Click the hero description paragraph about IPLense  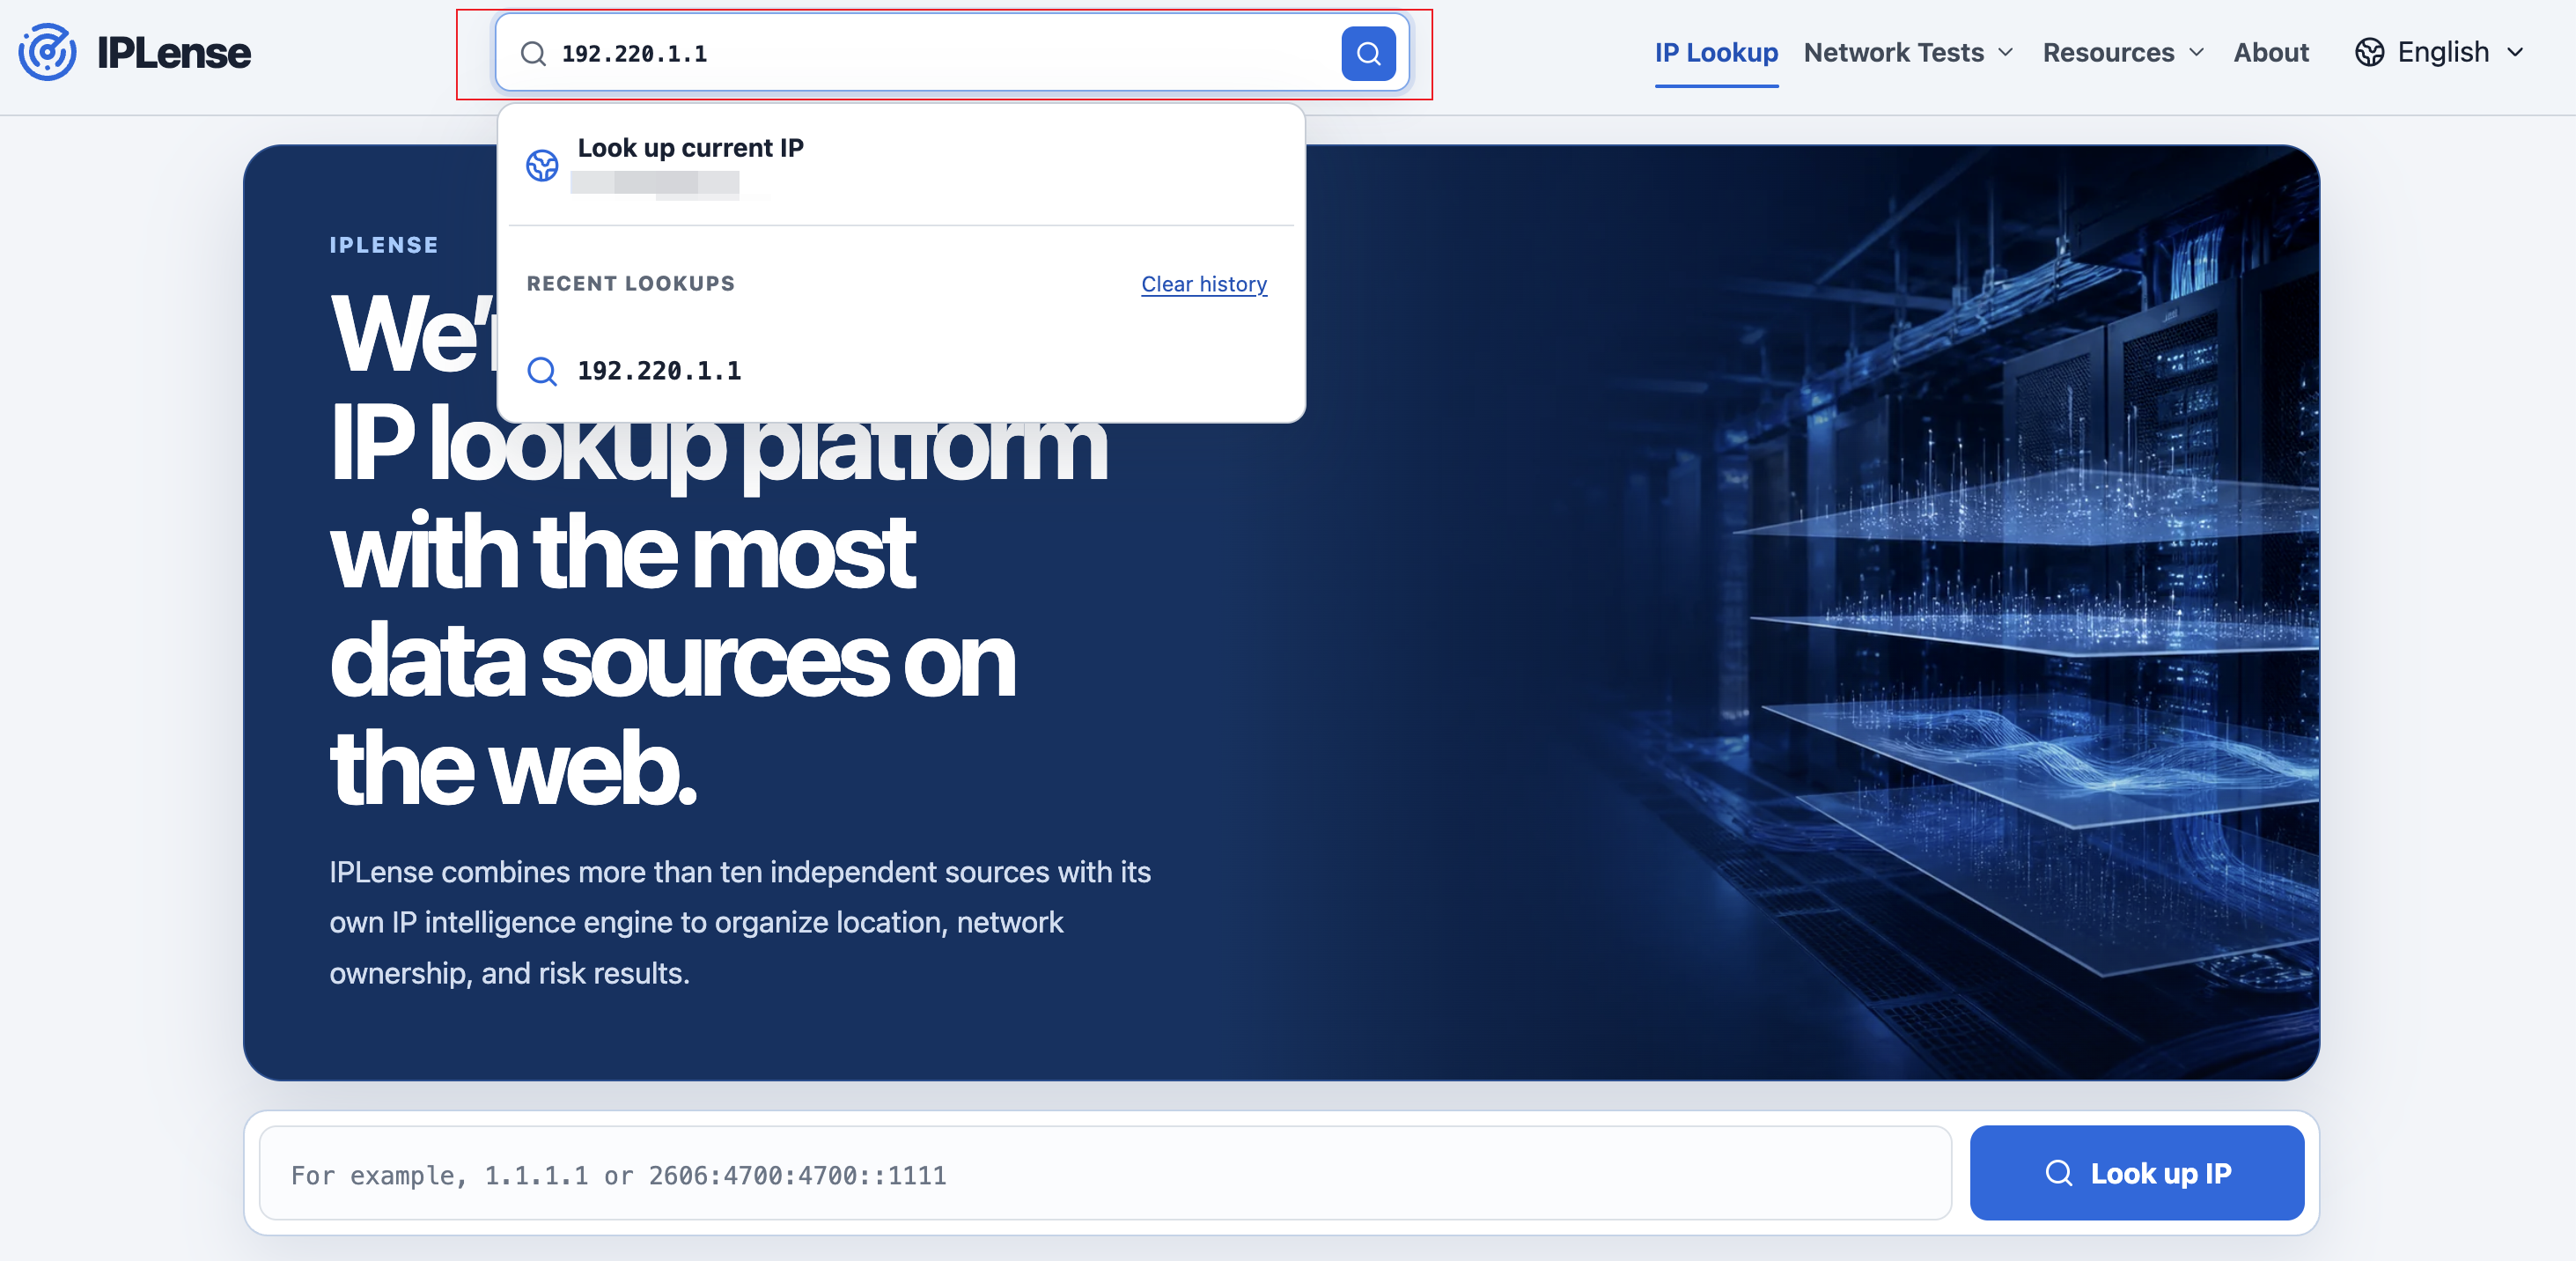tap(740, 922)
